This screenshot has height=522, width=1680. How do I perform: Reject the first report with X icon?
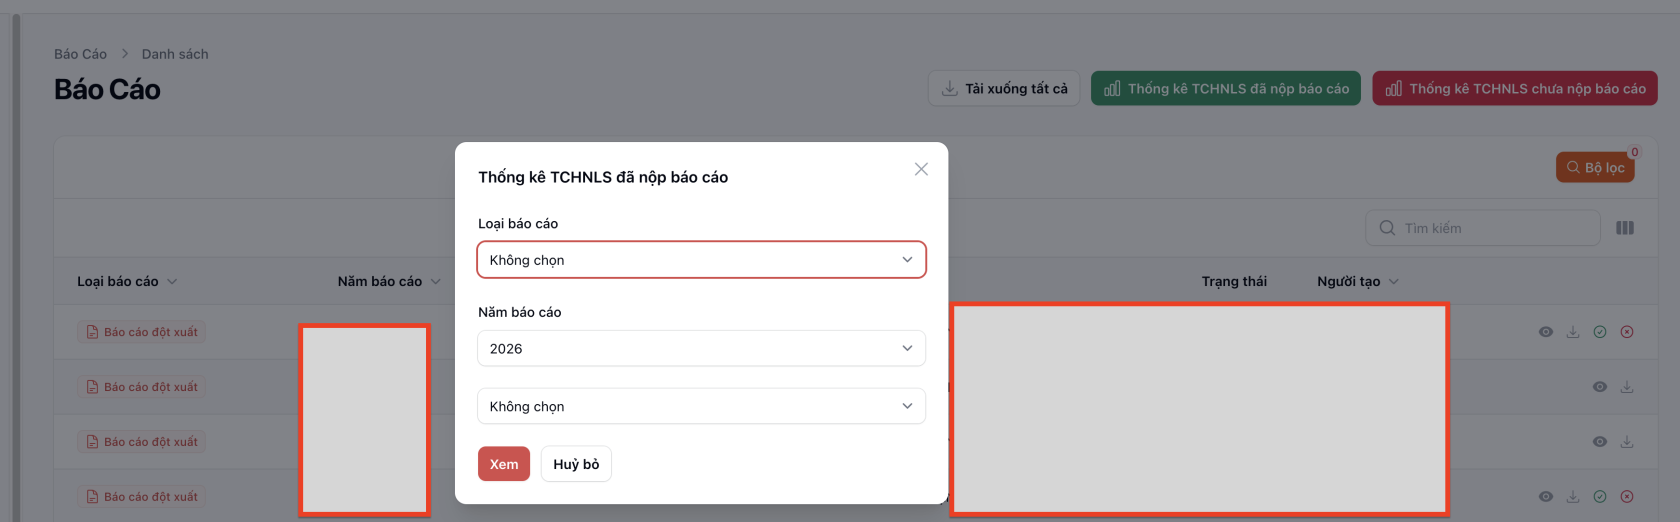click(x=1627, y=332)
